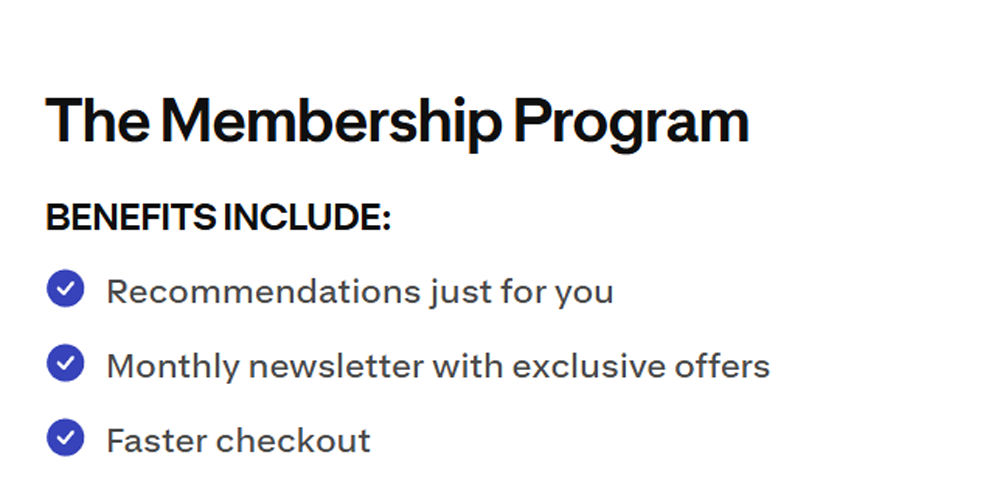Viewport: 1000px width, 494px height.
Task: Click the word 'BENEFITS' in the subheading
Action: 131,218
